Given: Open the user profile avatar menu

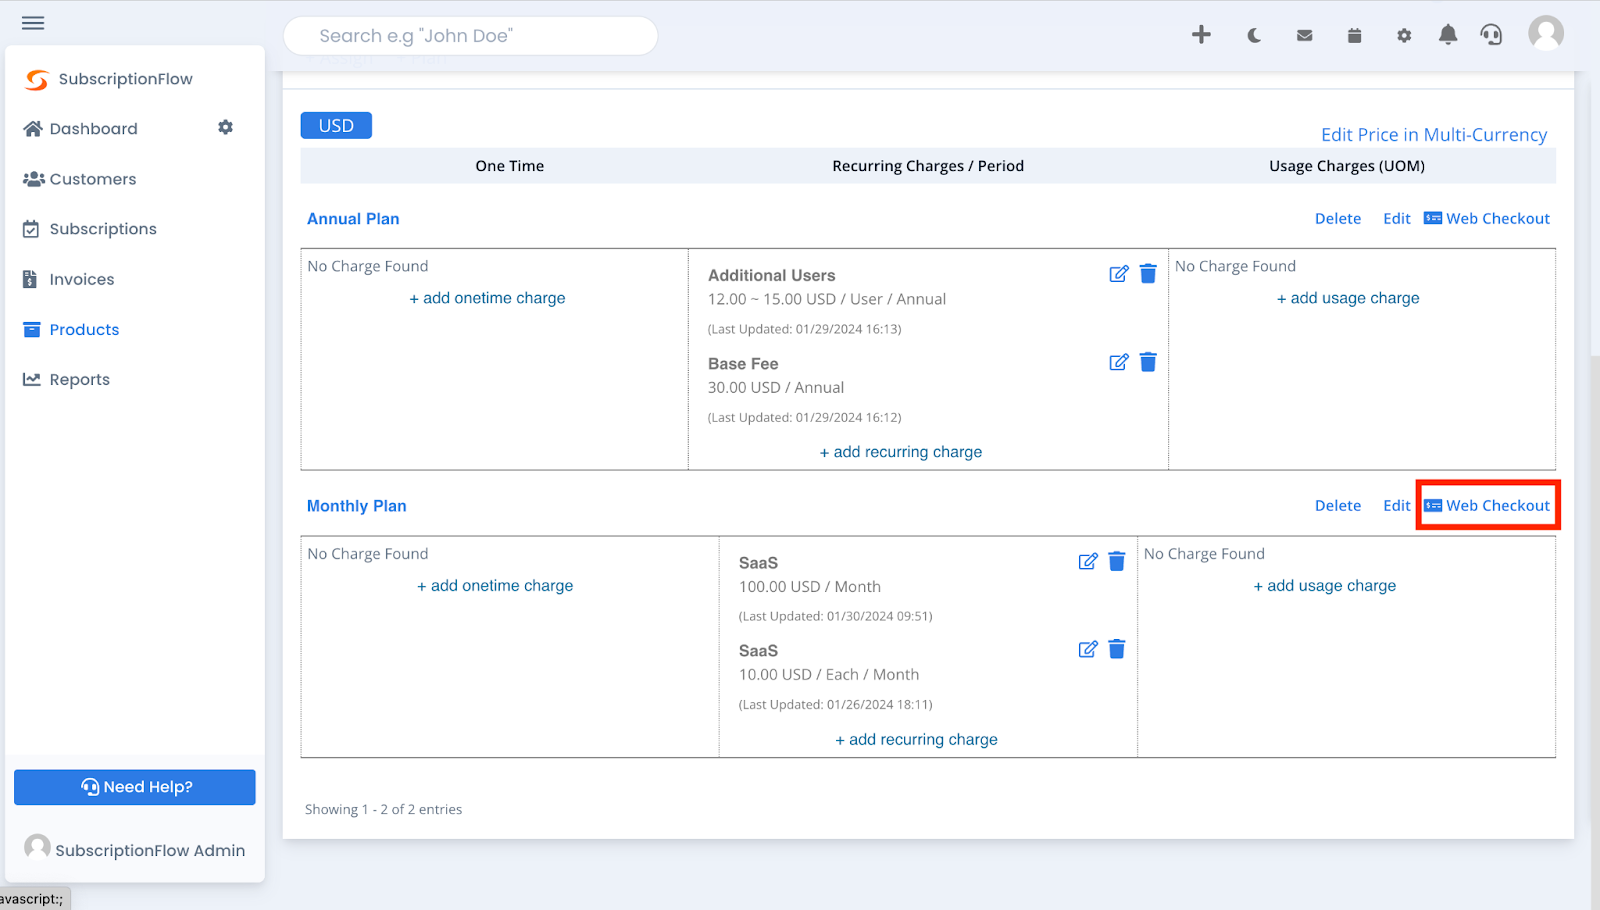Looking at the screenshot, I should pos(1546,33).
